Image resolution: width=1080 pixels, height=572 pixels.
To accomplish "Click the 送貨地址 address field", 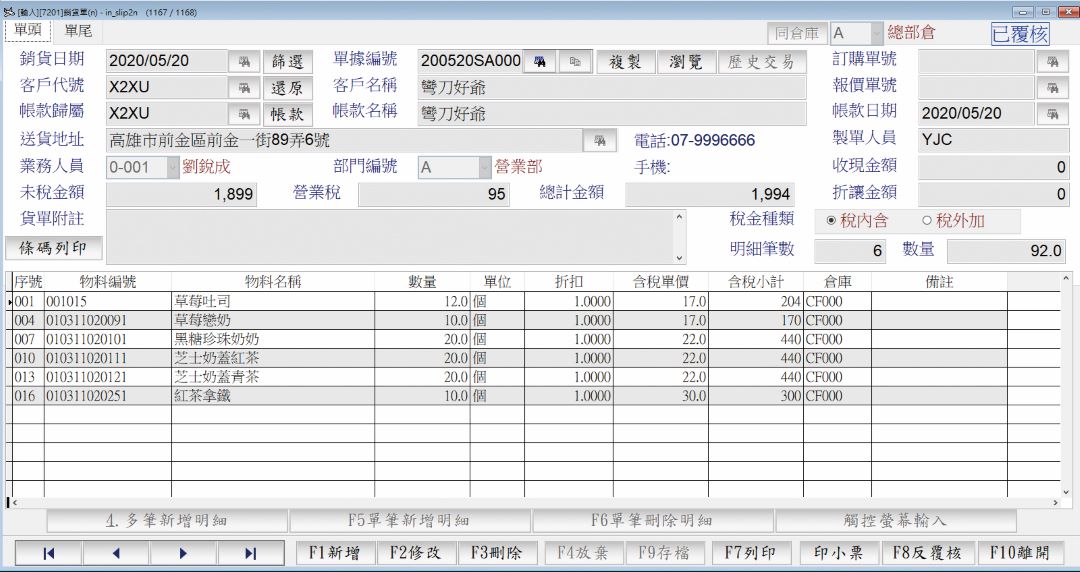I will click(344, 141).
